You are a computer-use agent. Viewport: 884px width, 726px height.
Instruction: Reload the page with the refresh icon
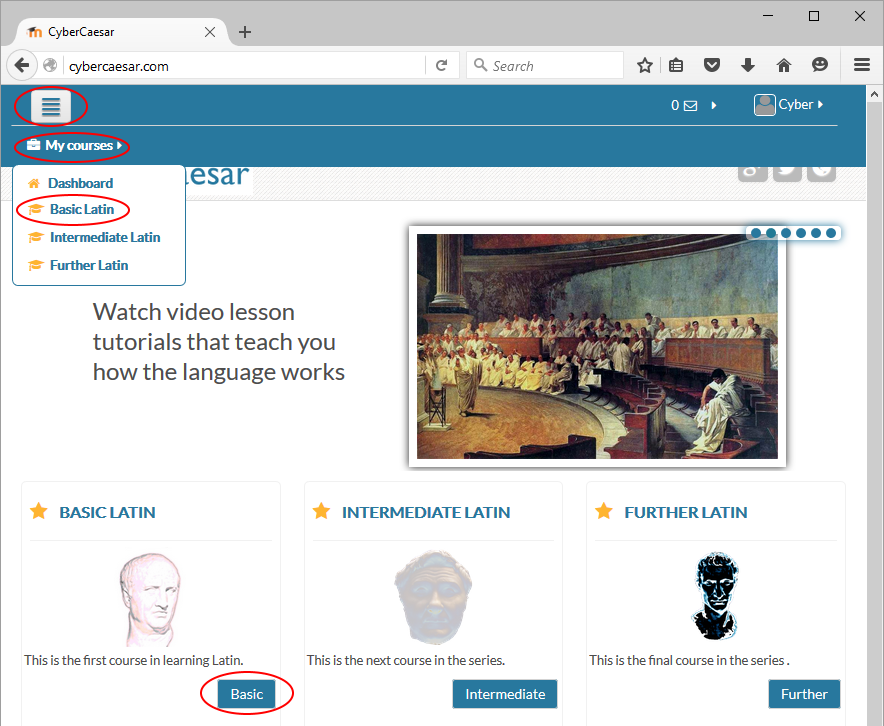[x=441, y=65]
